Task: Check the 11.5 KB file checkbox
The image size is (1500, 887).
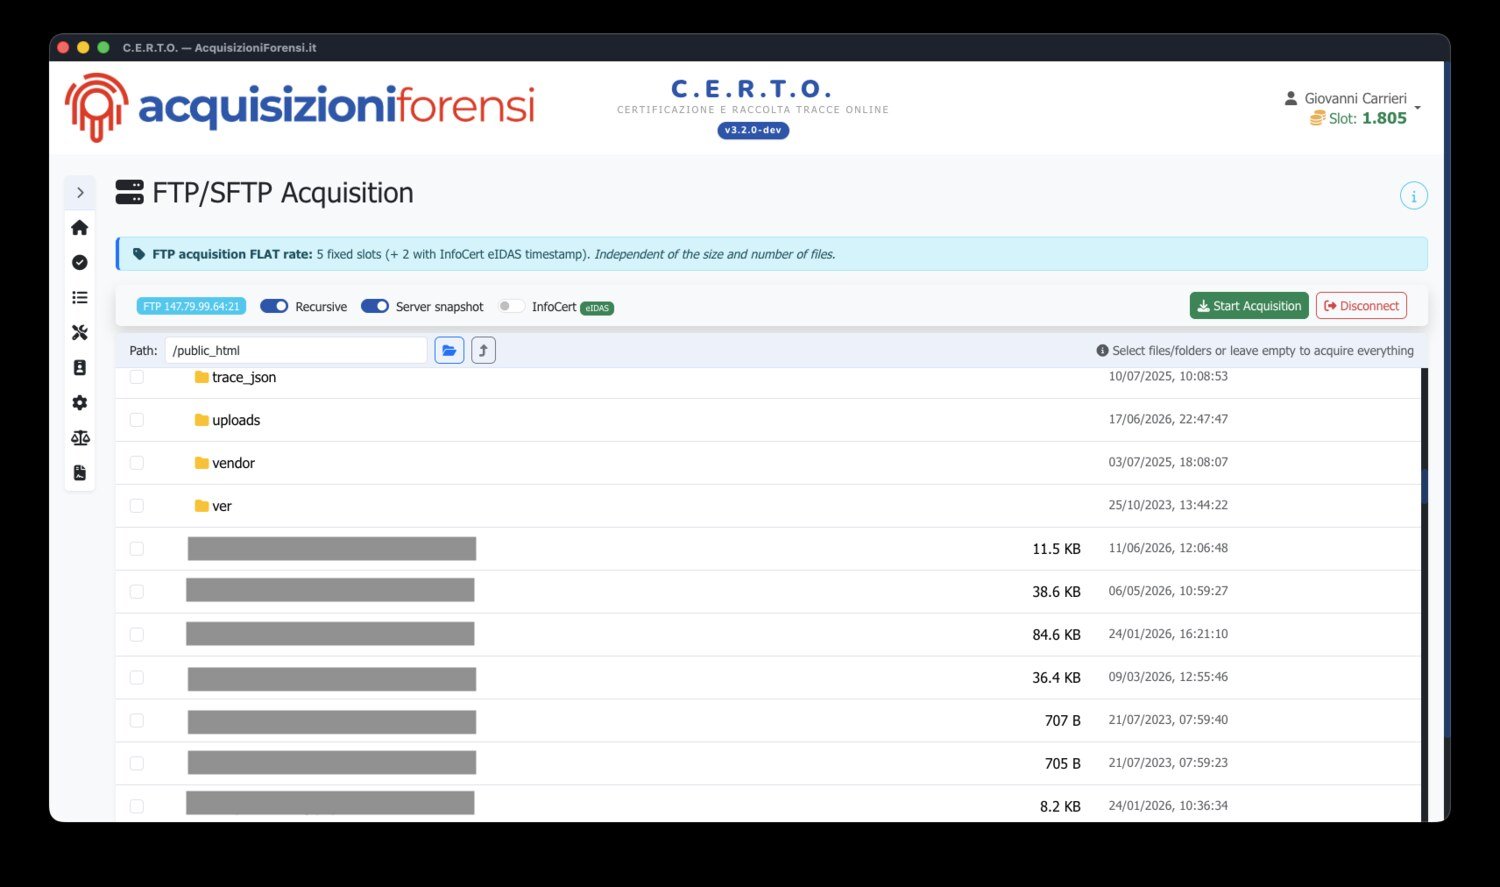Action: coord(137,549)
